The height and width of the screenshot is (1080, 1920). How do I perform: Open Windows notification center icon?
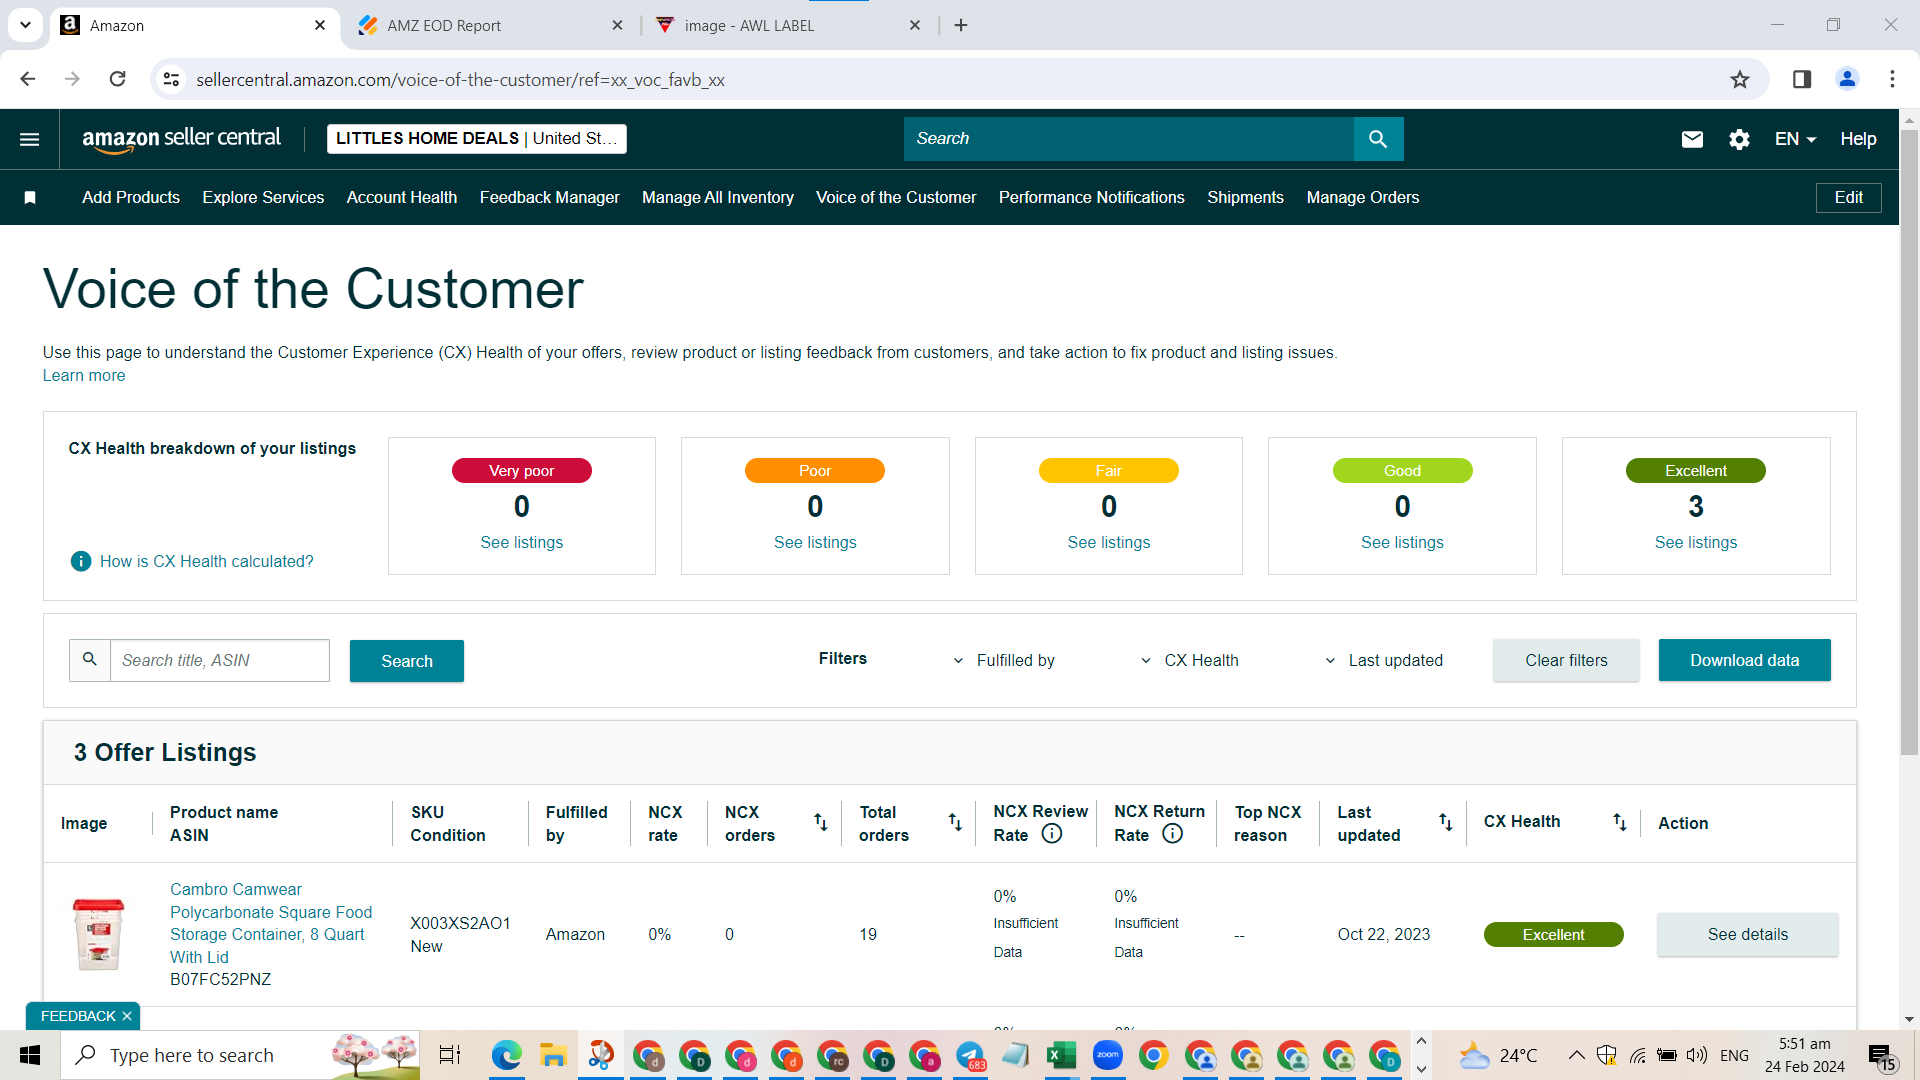coord(1882,1056)
